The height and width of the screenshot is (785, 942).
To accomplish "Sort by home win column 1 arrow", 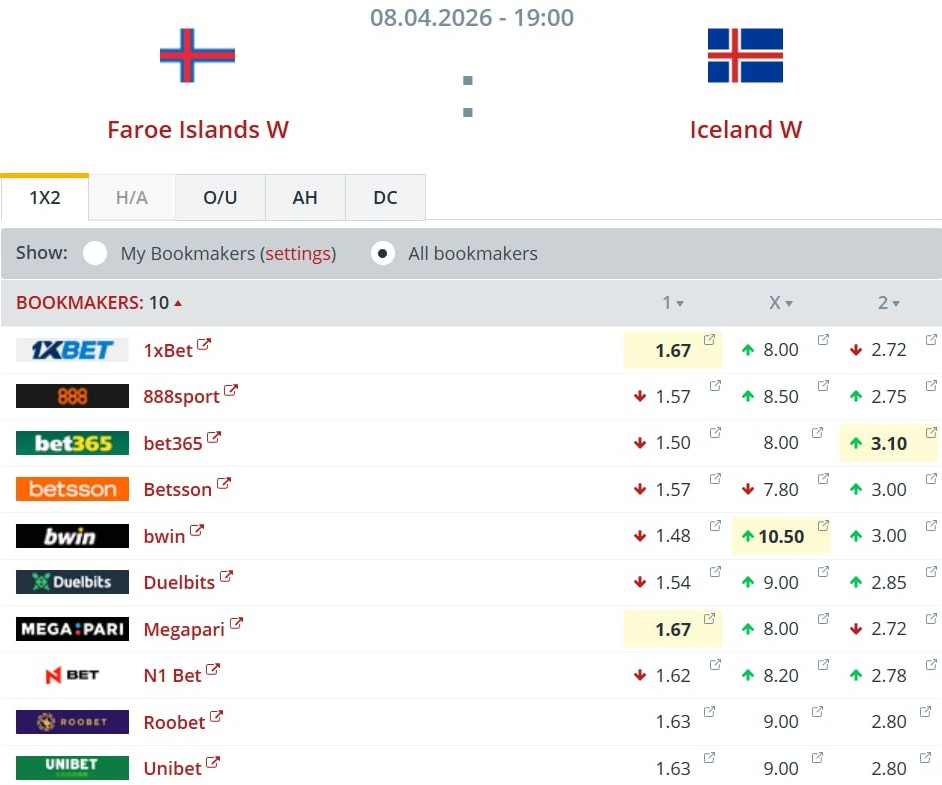I will 680,304.
